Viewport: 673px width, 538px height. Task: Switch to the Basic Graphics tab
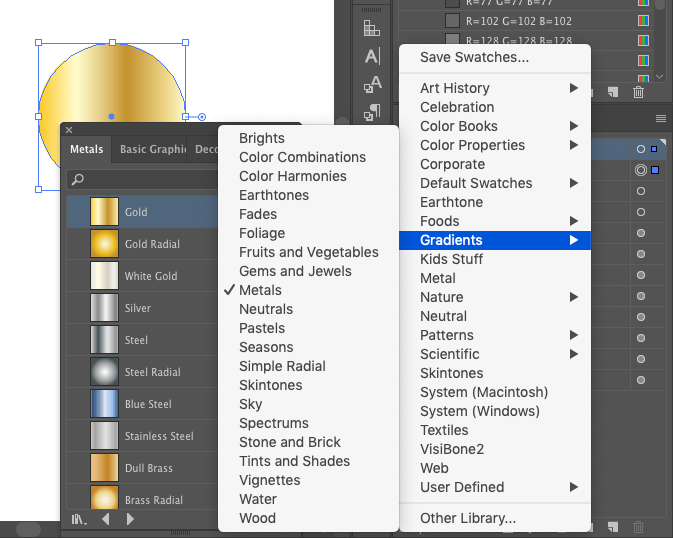(x=153, y=149)
